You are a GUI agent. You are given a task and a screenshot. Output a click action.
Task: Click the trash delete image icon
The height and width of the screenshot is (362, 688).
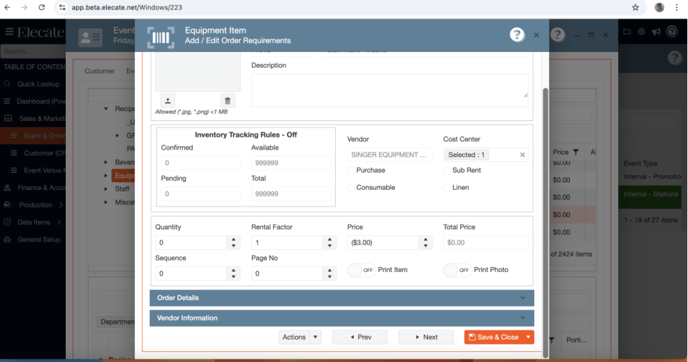tap(227, 100)
